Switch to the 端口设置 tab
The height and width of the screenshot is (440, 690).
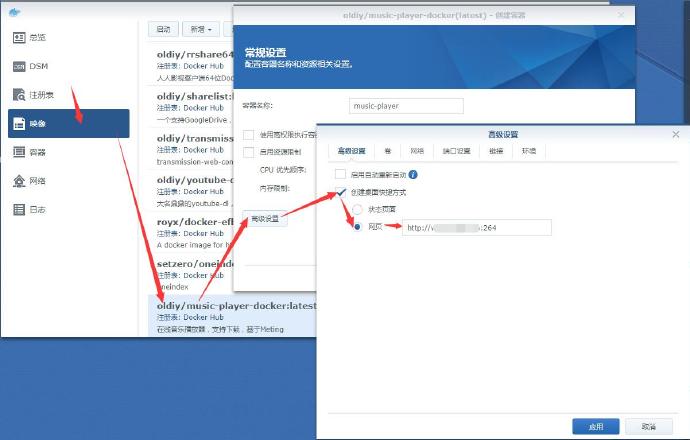[x=456, y=151]
